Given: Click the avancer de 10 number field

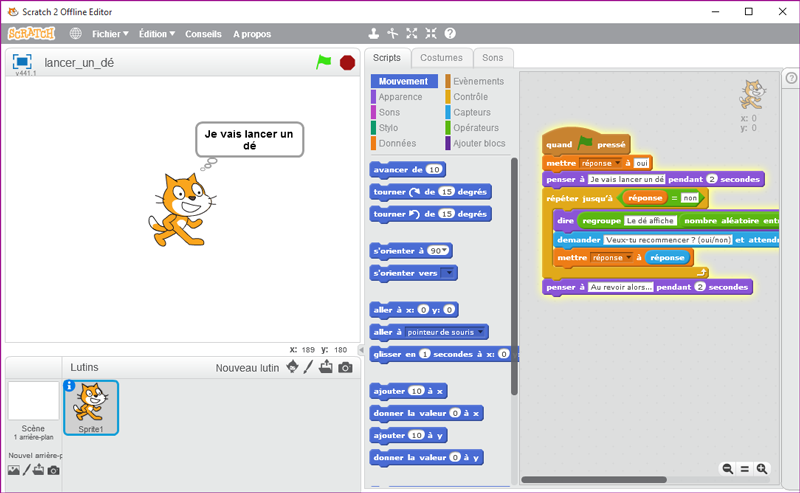Looking at the screenshot, I should coord(434,169).
